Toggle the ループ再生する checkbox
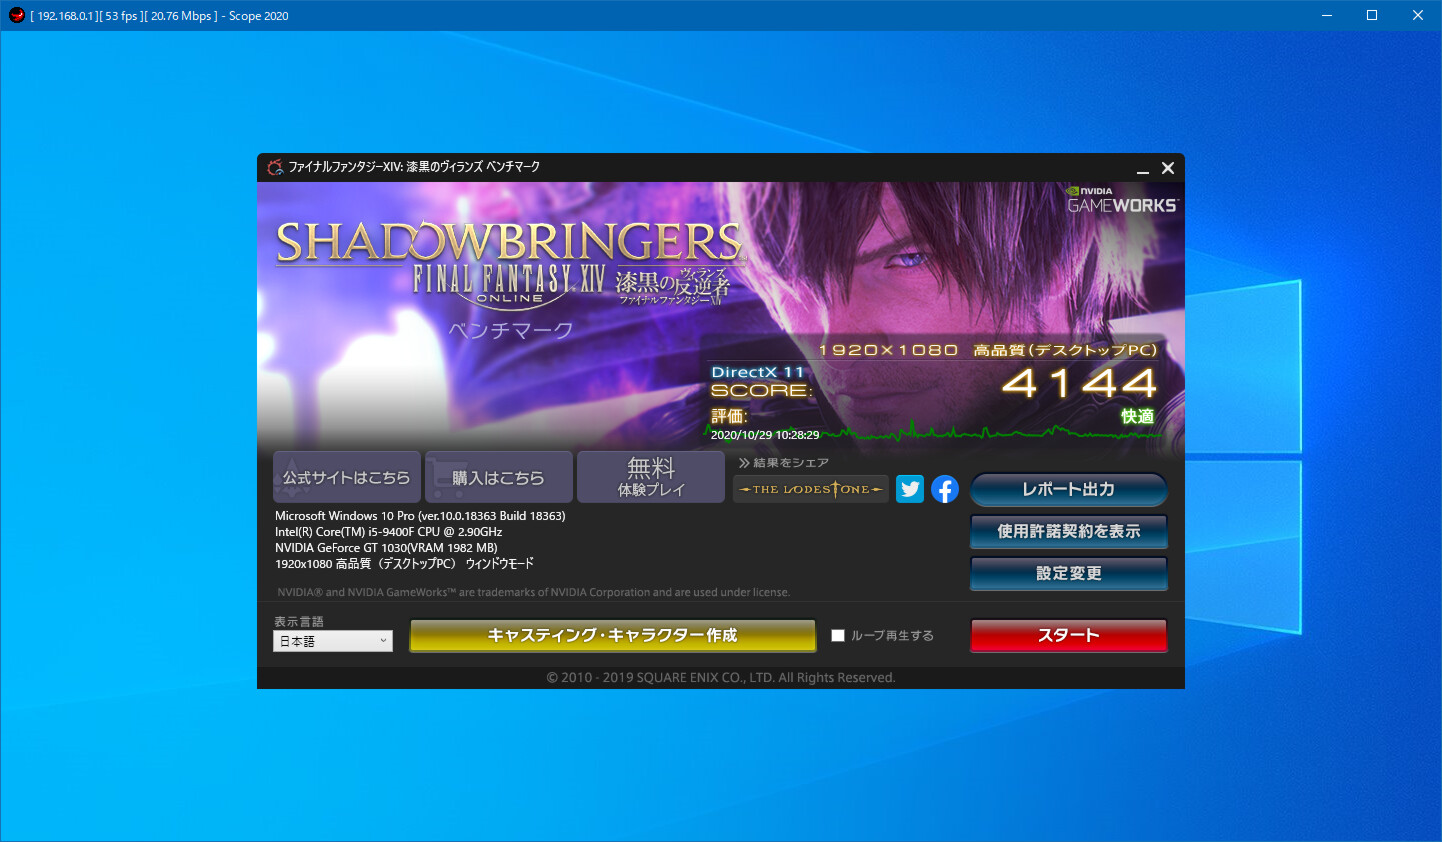This screenshot has height=842, width=1442. (838, 635)
